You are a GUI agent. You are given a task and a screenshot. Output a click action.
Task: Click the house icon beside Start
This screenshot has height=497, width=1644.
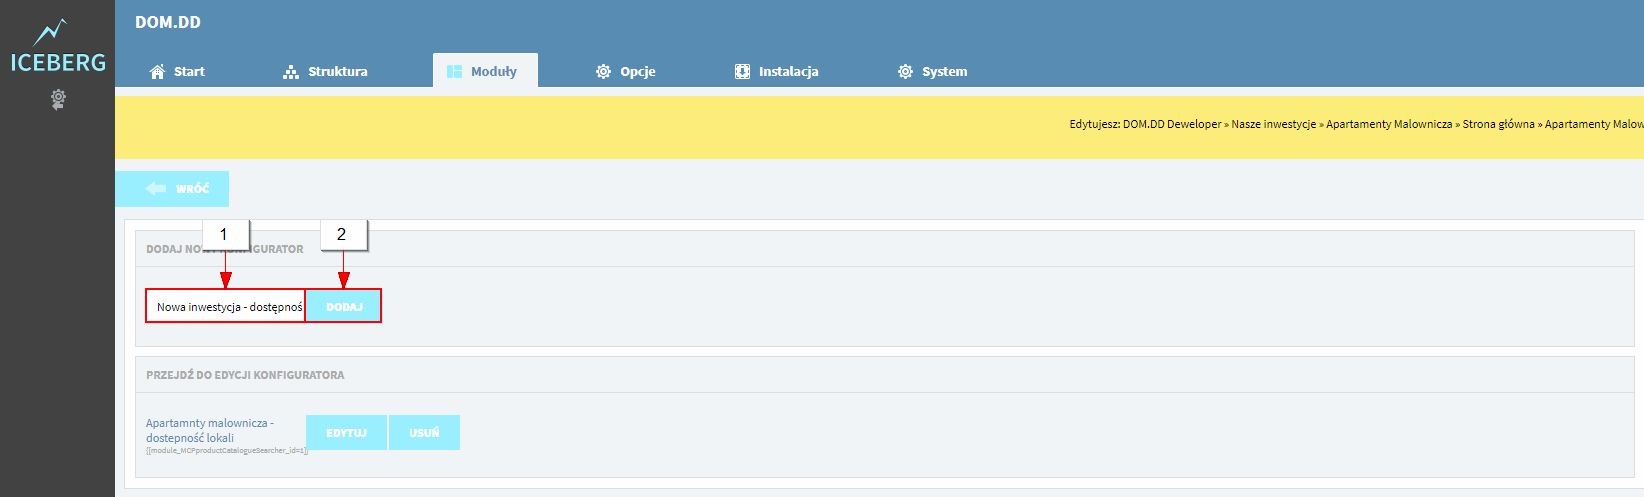[157, 71]
